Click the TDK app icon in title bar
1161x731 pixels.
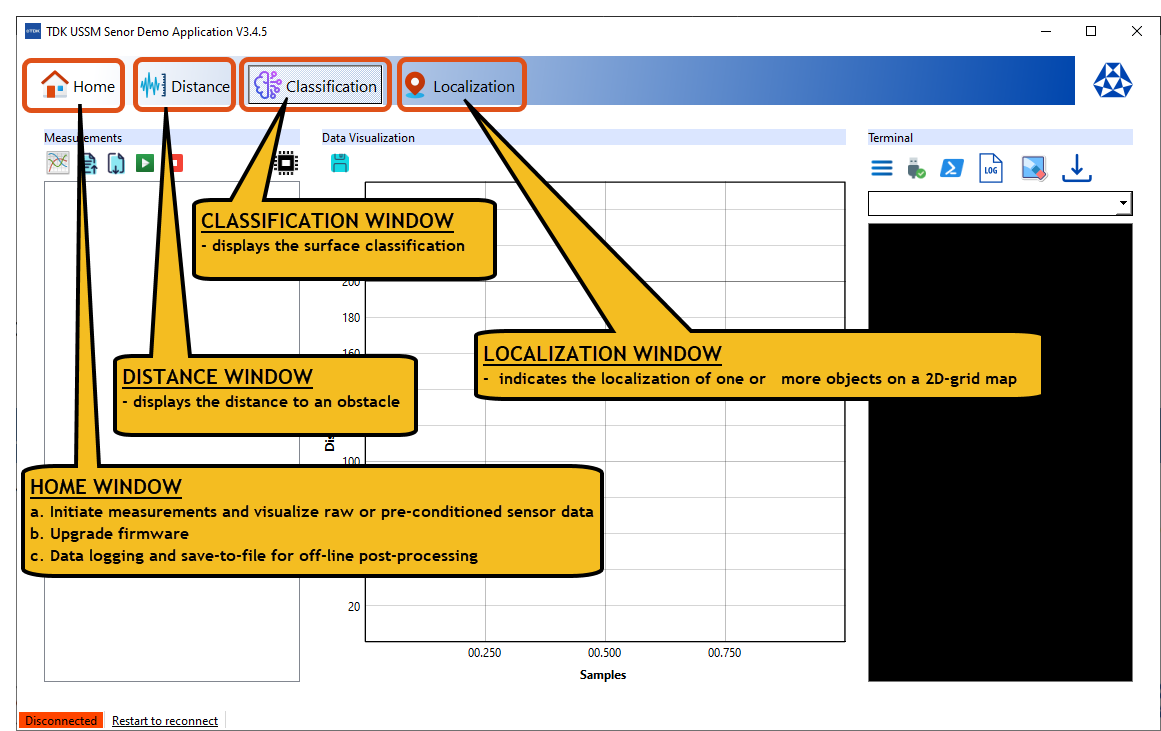point(33,31)
